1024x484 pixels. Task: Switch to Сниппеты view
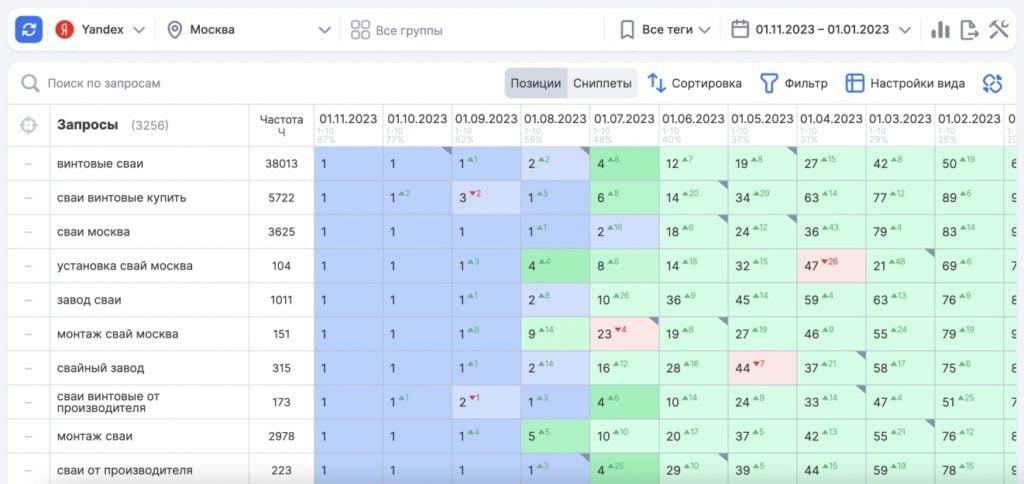pyautogui.click(x=602, y=83)
